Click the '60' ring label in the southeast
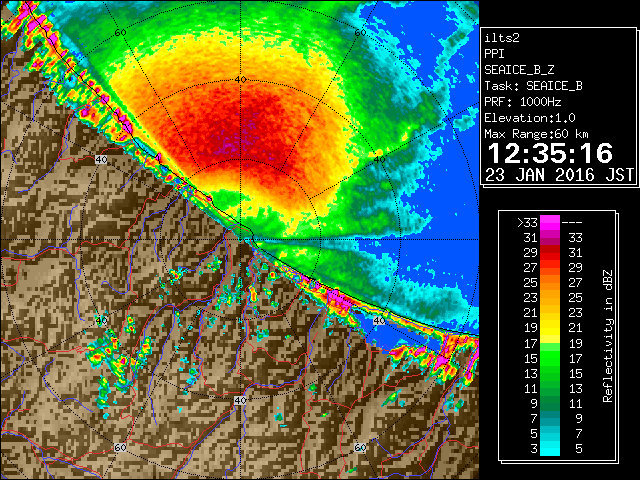This screenshot has width=640, height=480. tap(360, 448)
